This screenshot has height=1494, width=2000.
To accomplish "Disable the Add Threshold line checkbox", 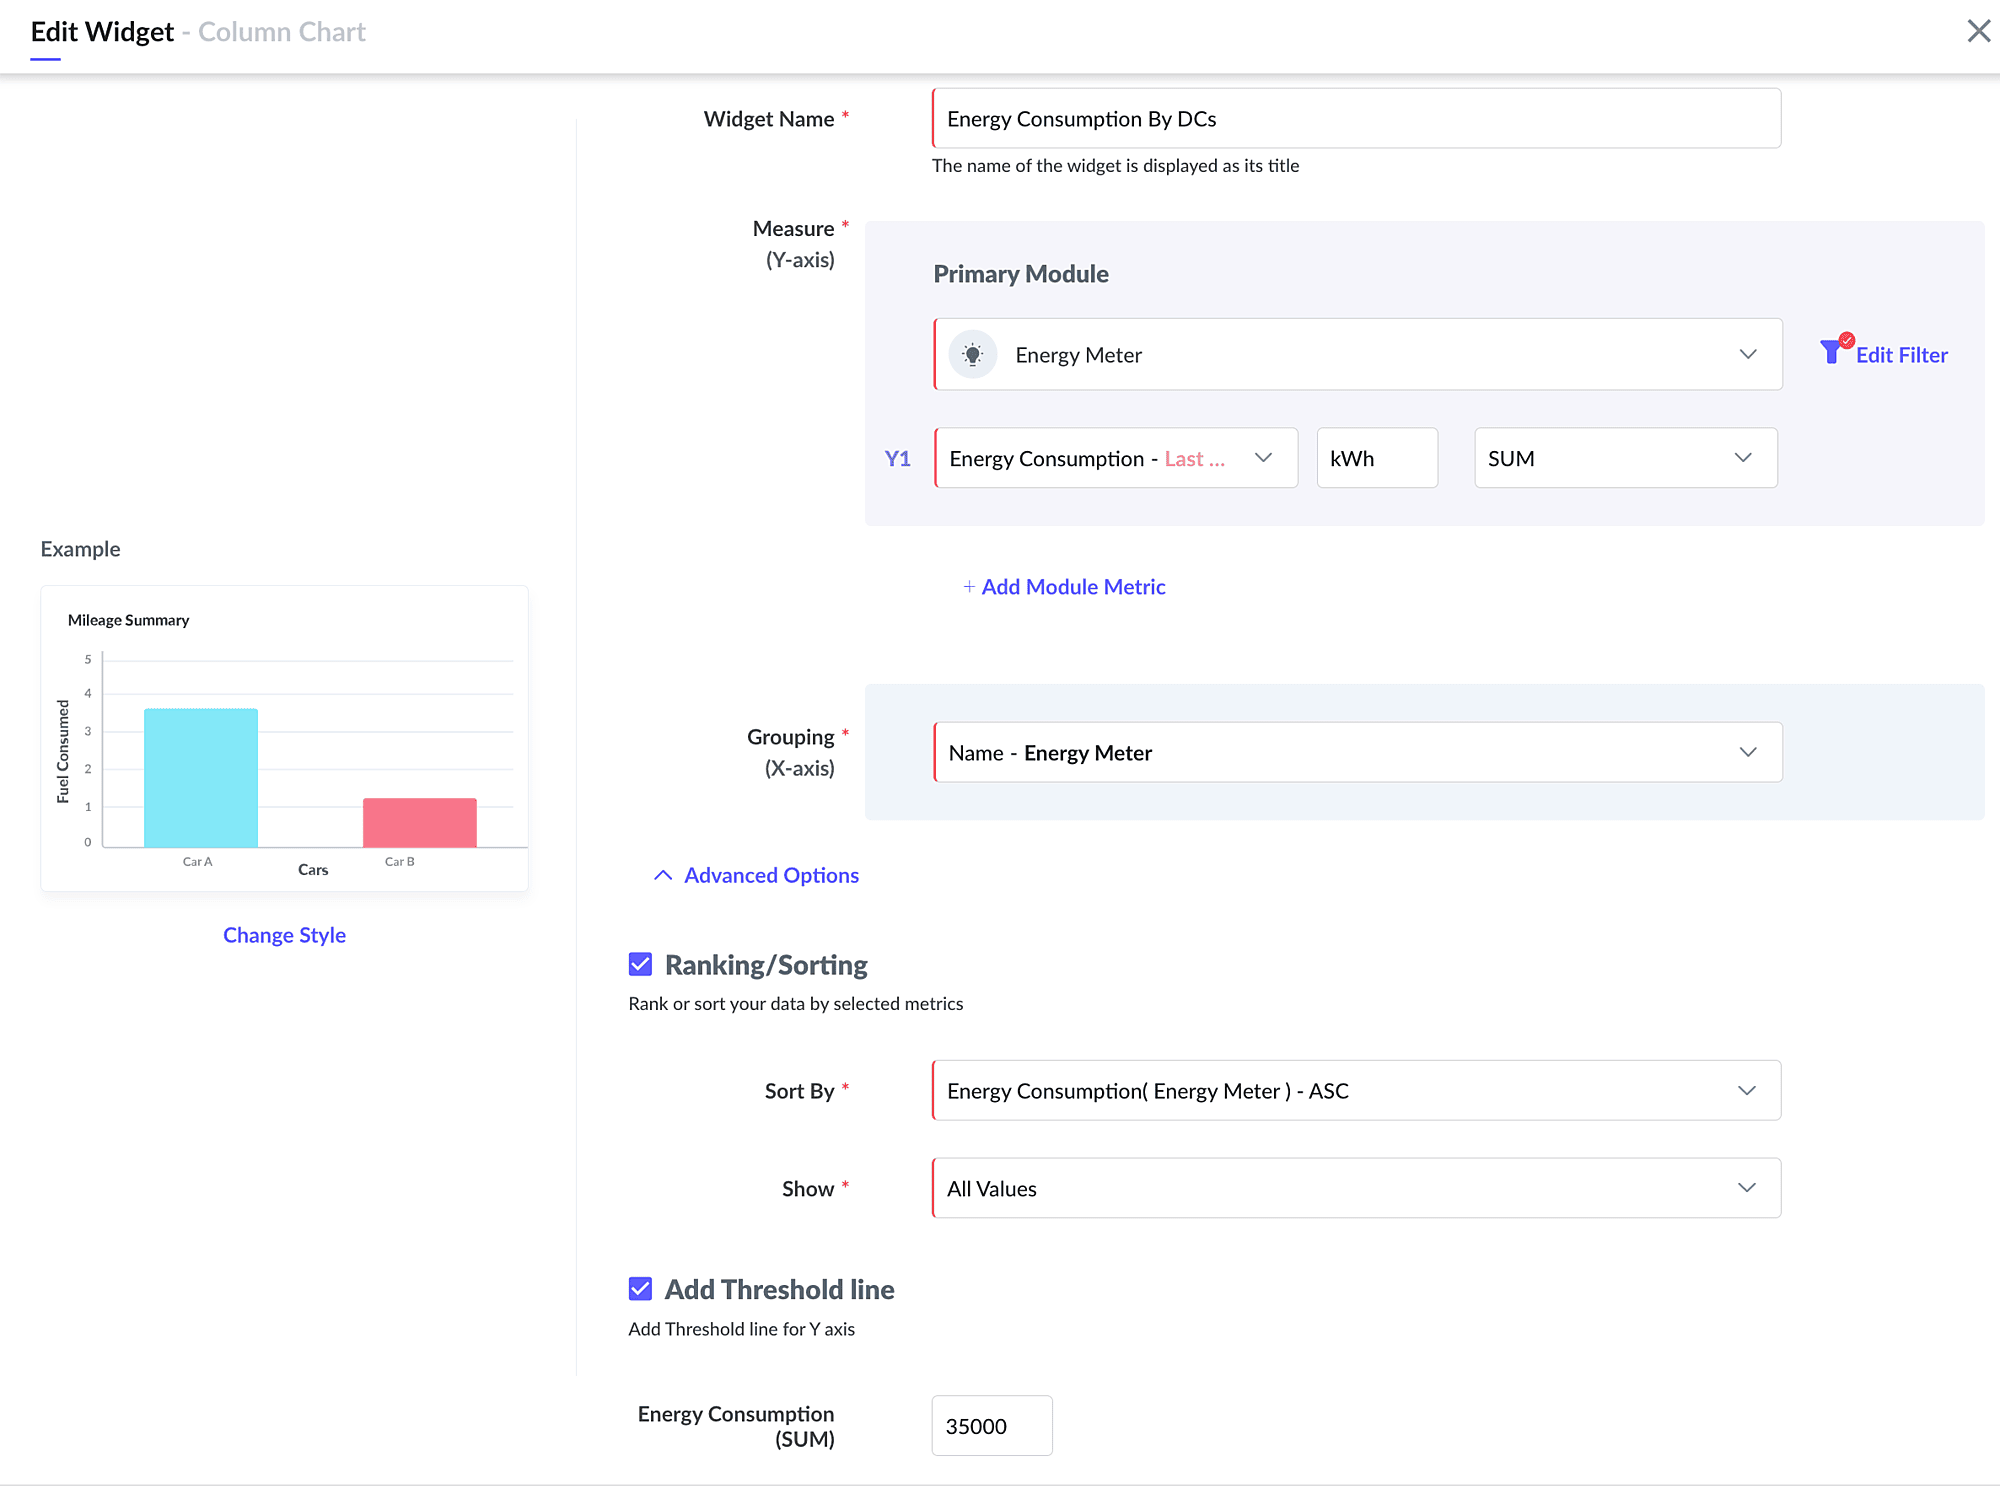I will 640,1288.
